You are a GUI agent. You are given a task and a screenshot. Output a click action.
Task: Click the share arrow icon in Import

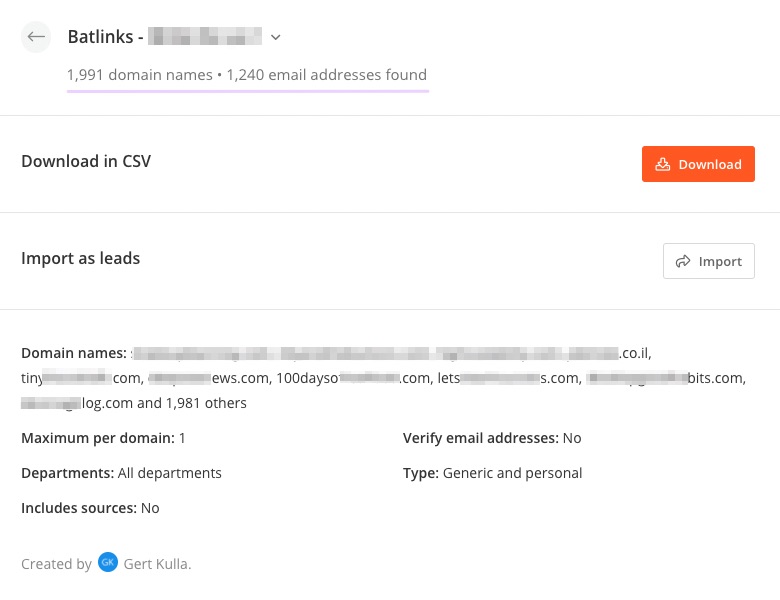(683, 261)
